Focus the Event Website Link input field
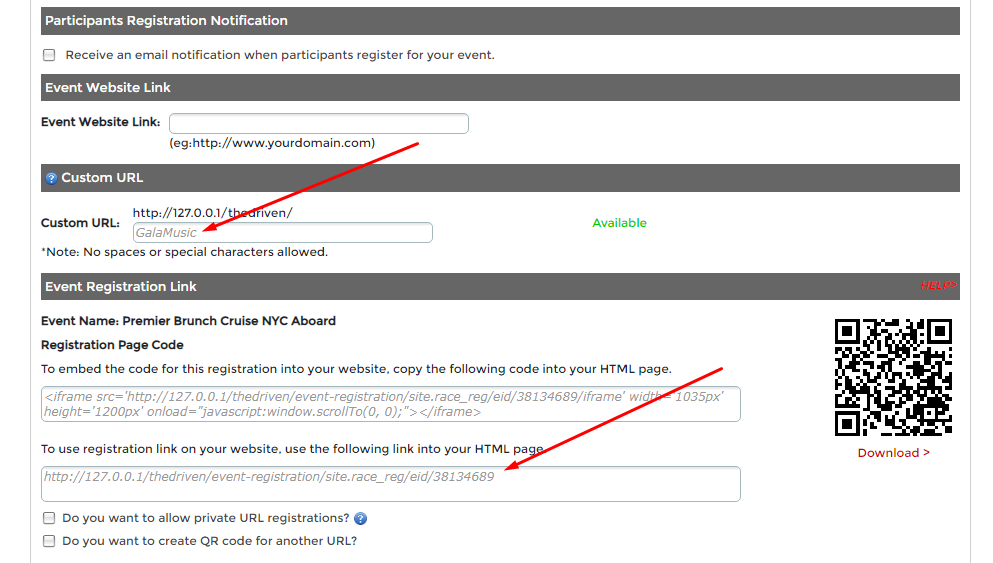The image size is (993, 563). coord(318,123)
